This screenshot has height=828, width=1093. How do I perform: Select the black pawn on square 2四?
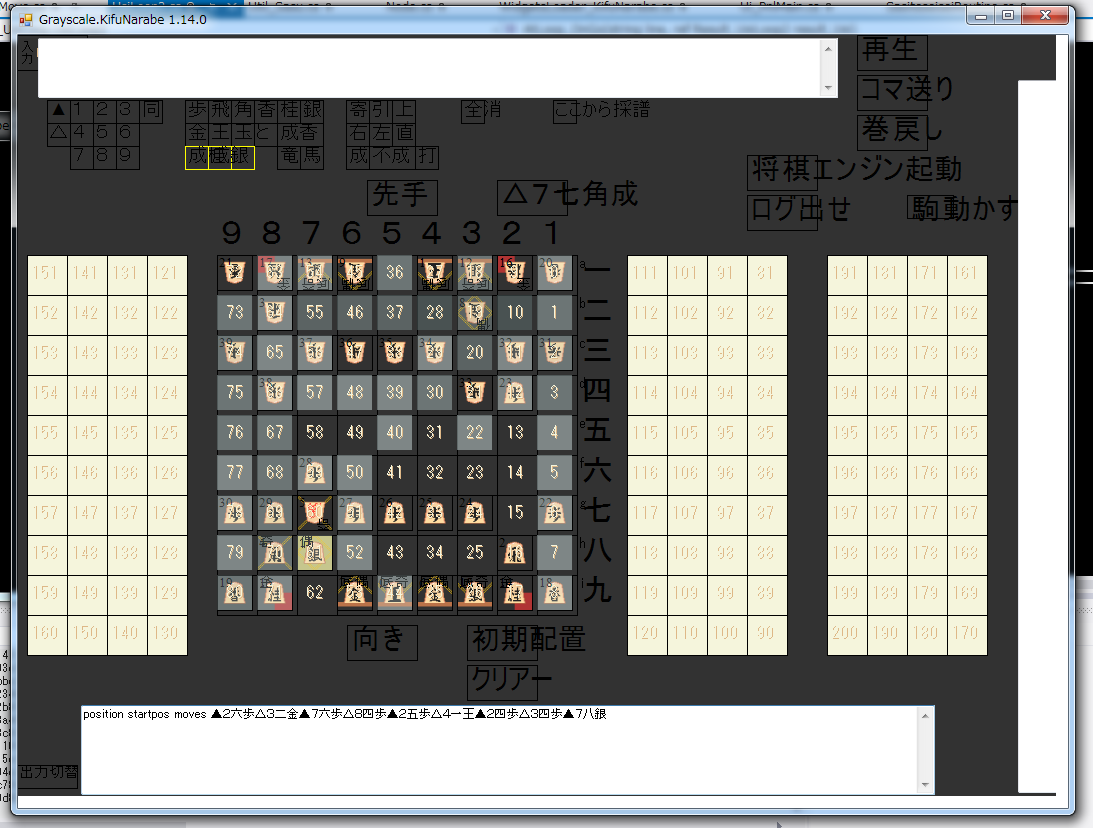(x=514, y=392)
